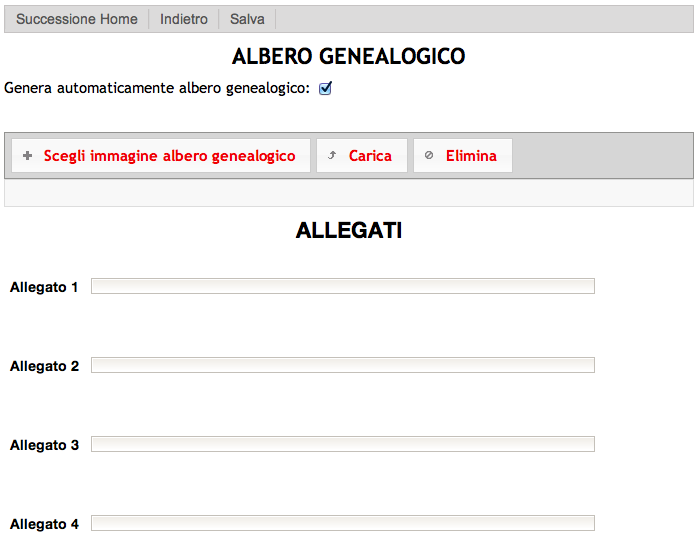Screen dimensions: 698x551
Task: Focus the Allegato 1 text field
Action: [342, 287]
